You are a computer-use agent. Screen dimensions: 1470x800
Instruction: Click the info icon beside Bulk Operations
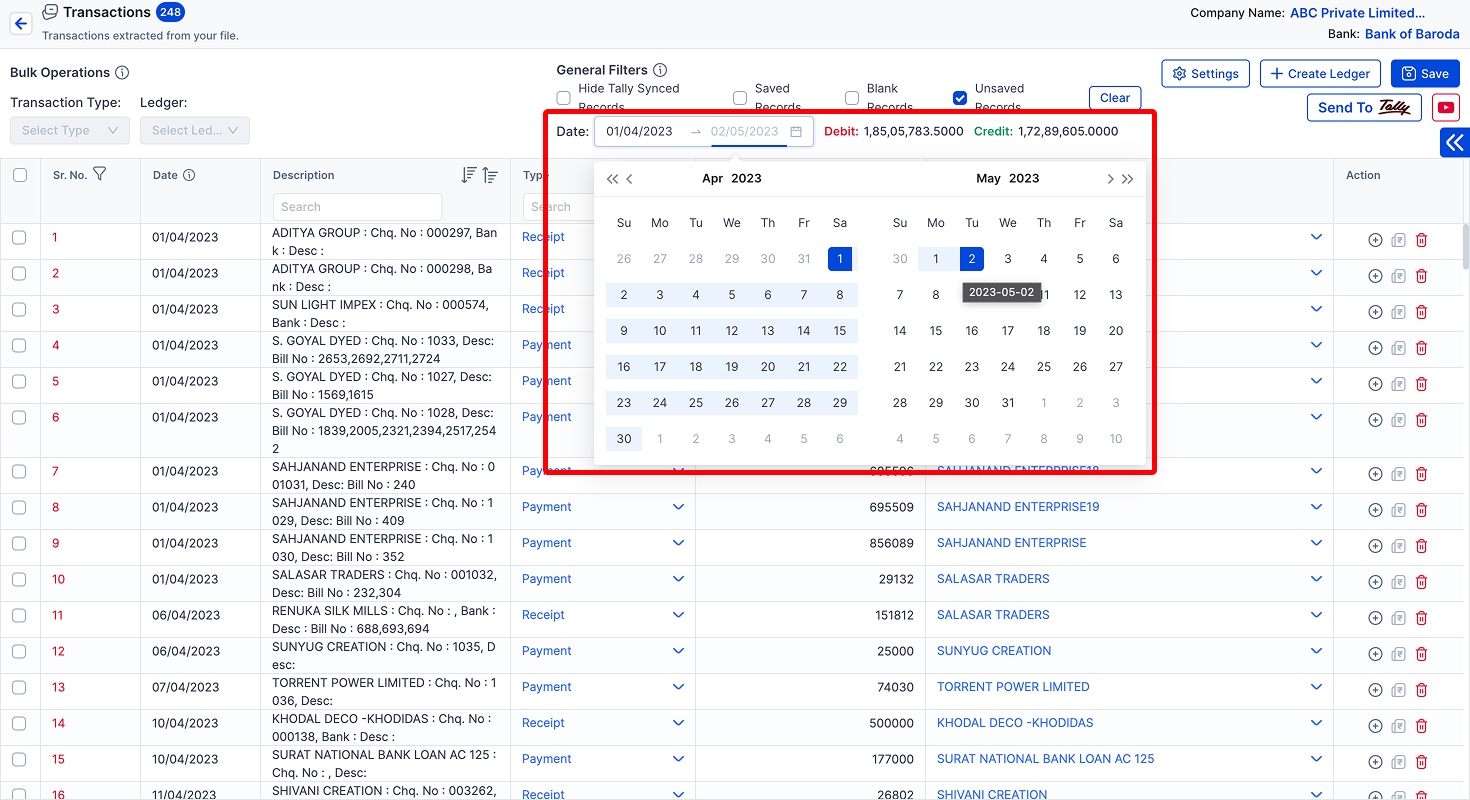click(122, 72)
